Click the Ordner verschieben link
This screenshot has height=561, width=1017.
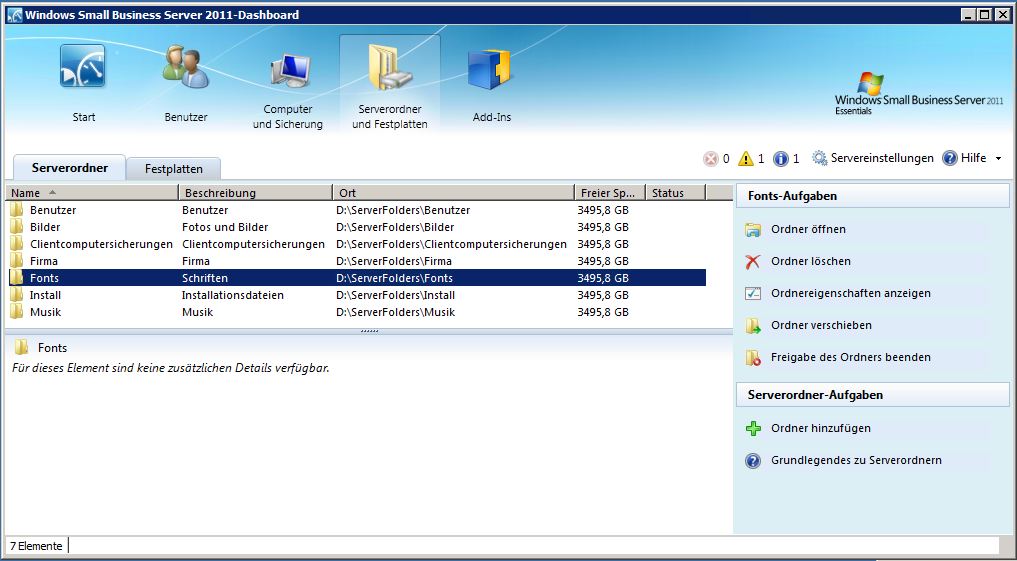(x=821, y=326)
